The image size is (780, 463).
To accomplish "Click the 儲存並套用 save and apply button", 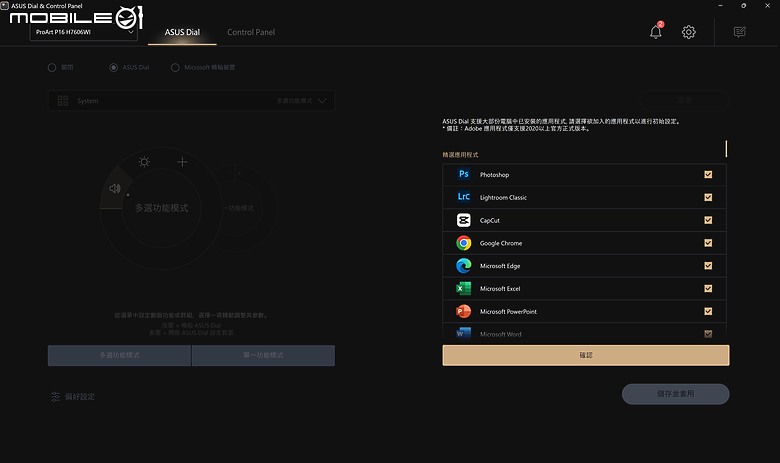I will (676, 394).
